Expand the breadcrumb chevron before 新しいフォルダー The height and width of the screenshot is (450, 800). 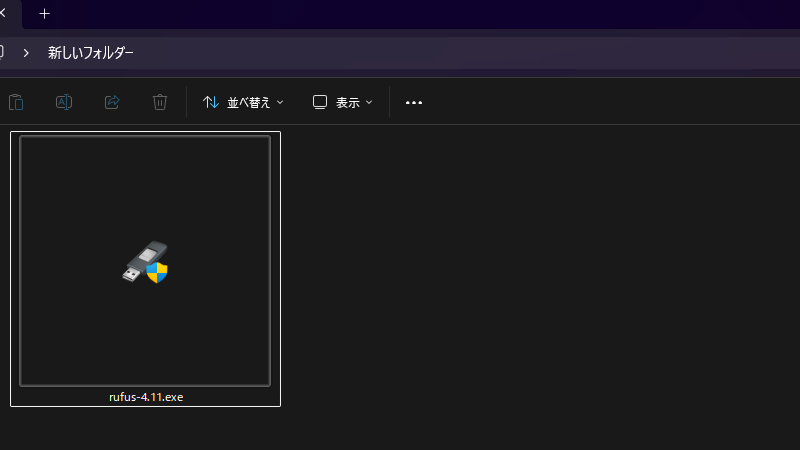point(26,53)
